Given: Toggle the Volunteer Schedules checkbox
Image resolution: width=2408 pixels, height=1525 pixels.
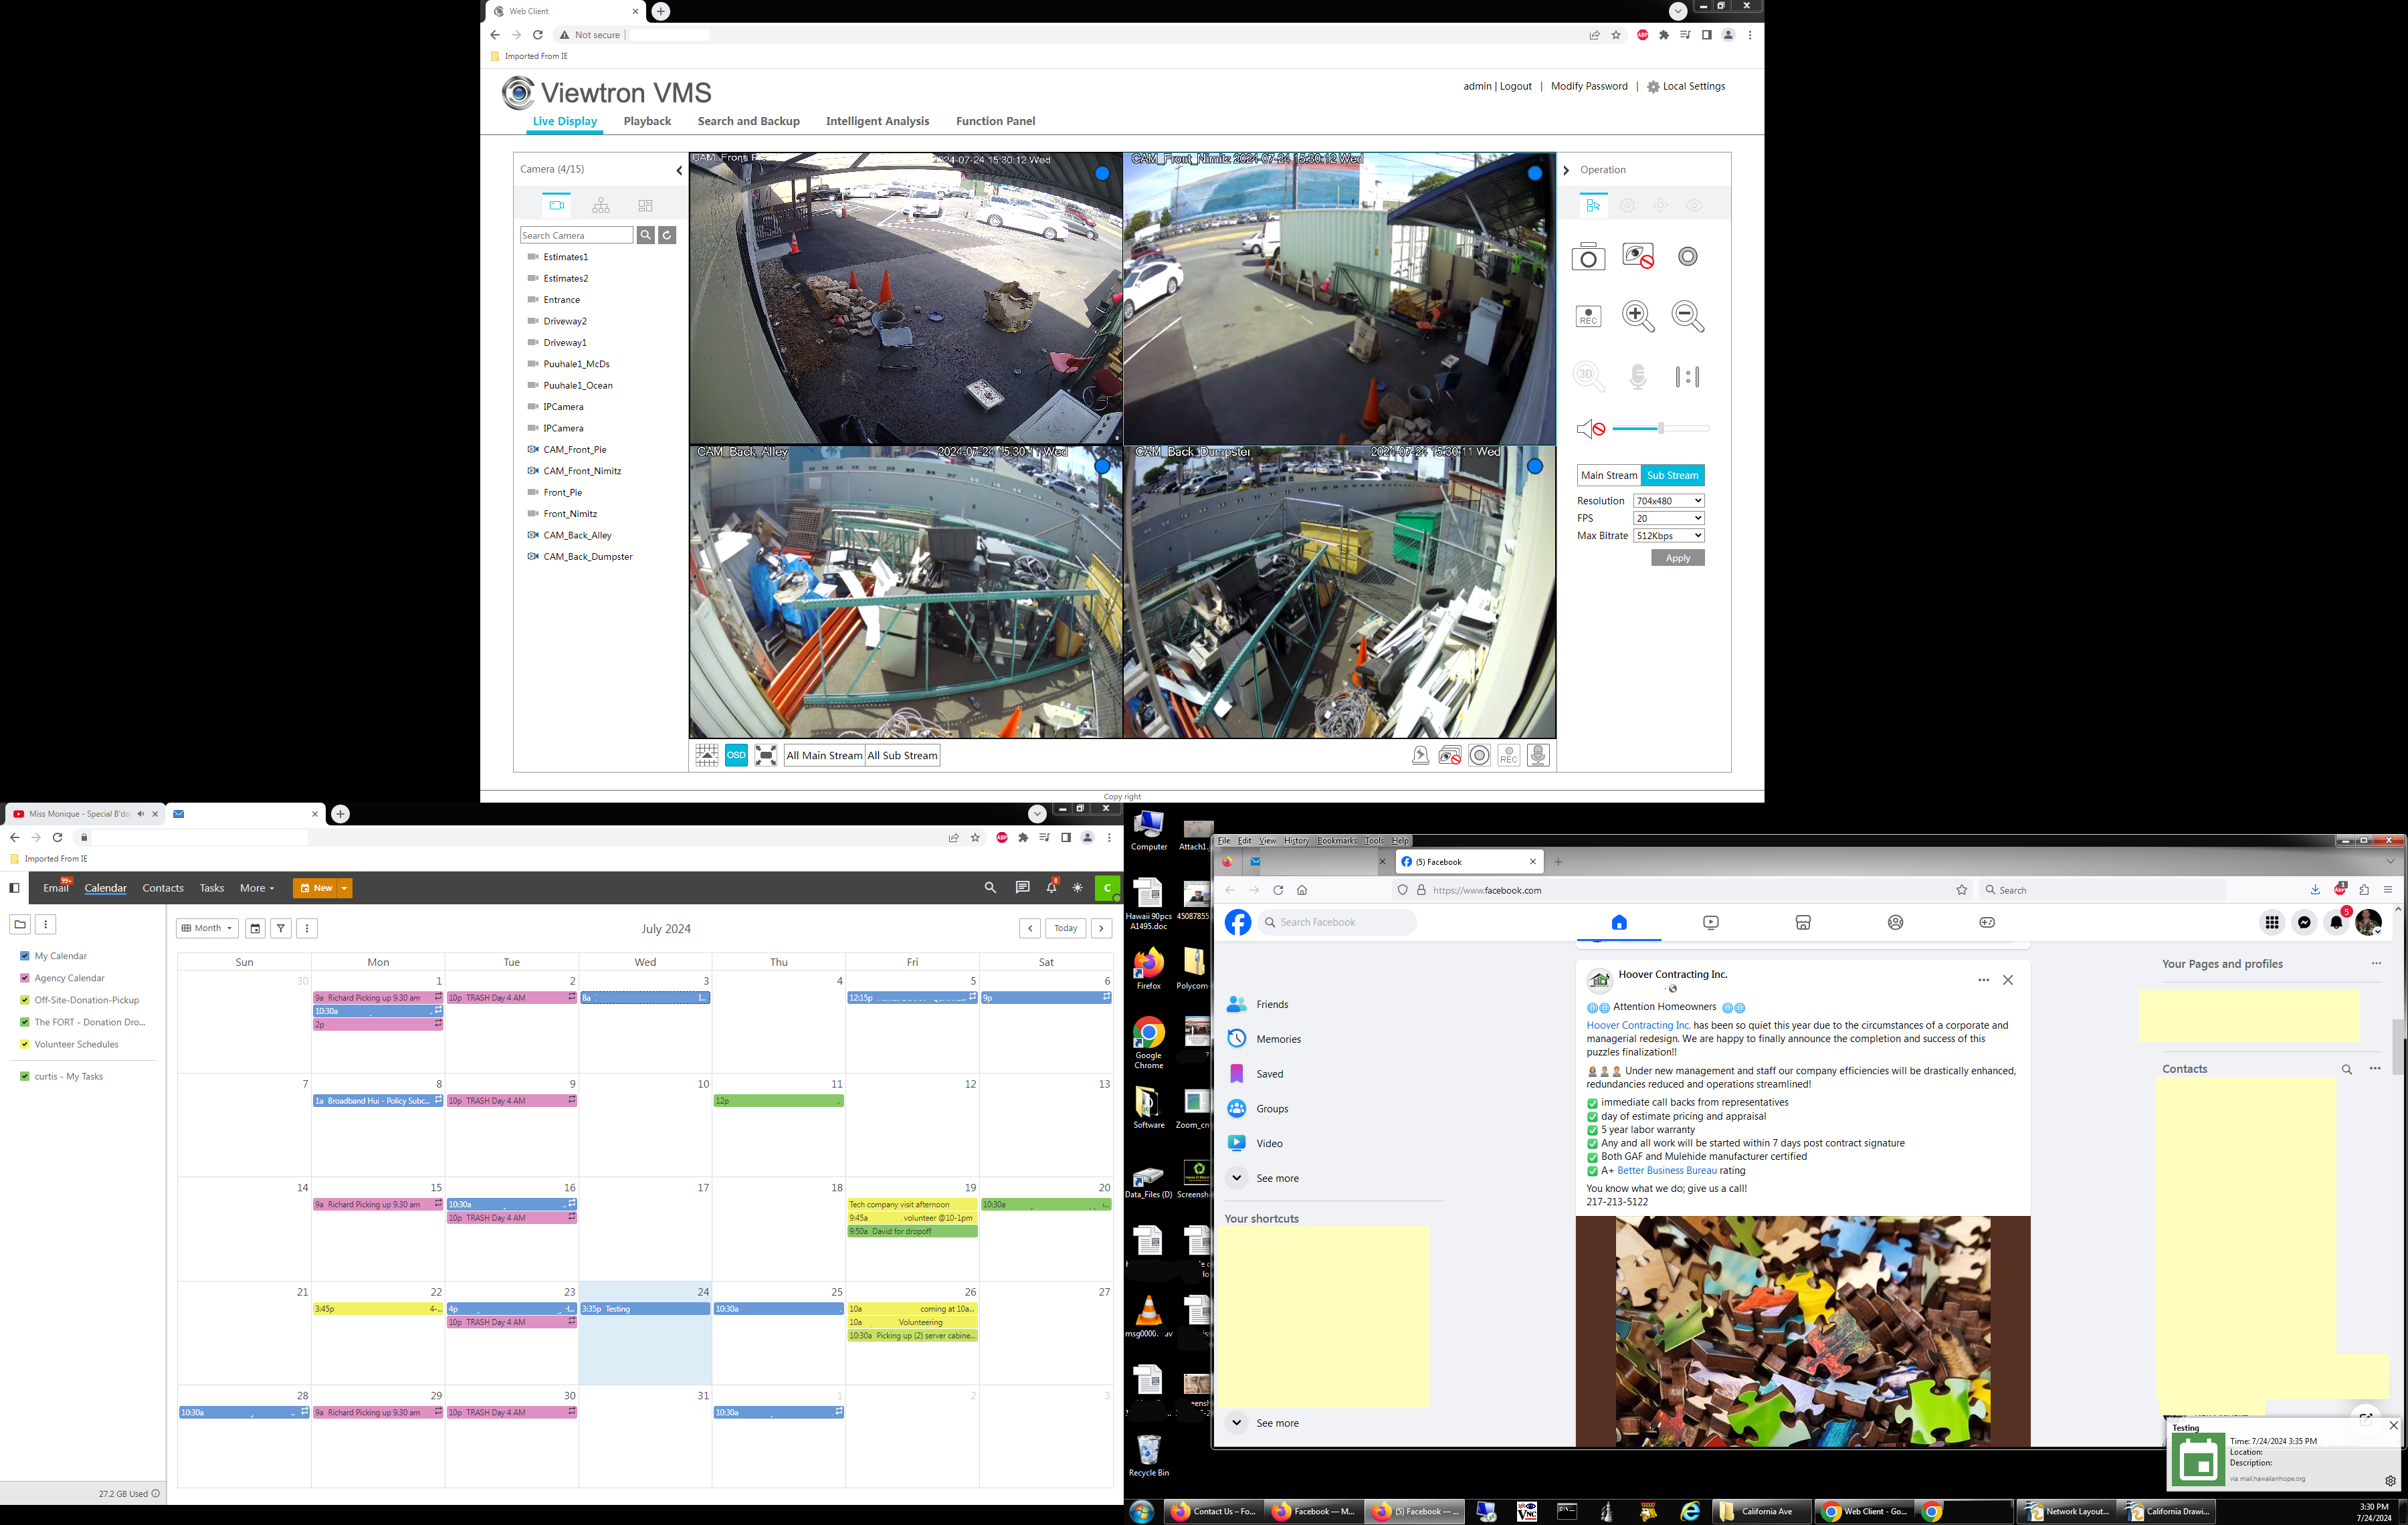Looking at the screenshot, I should point(25,1044).
